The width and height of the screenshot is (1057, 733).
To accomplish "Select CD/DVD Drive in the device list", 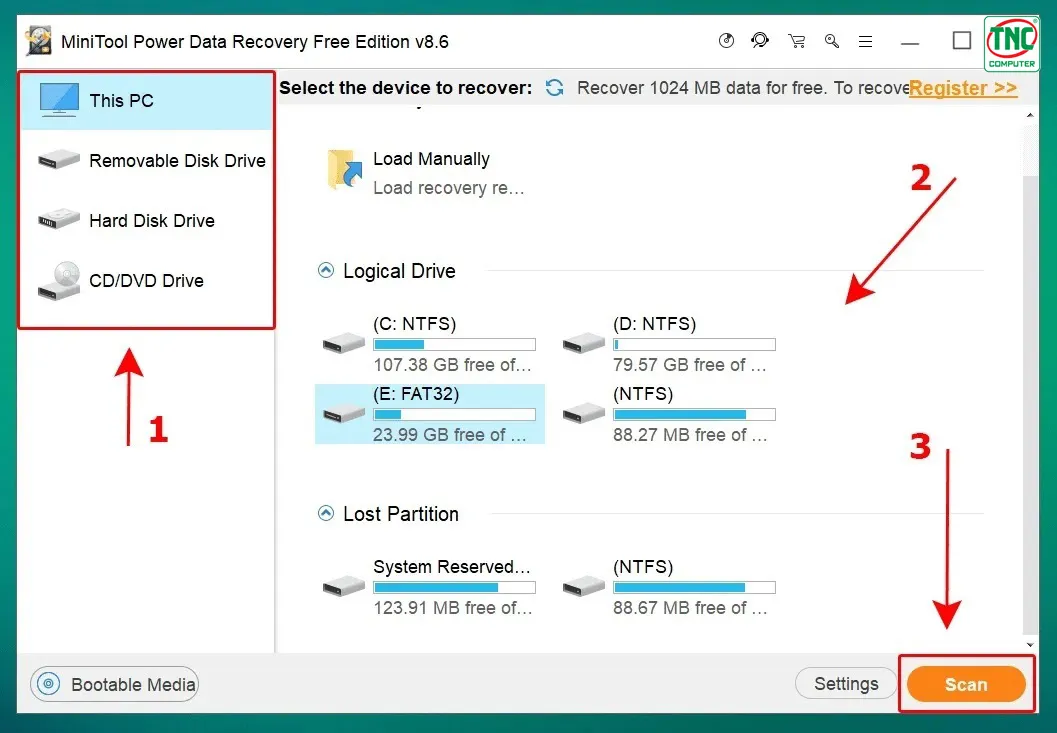I will [x=146, y=281].
